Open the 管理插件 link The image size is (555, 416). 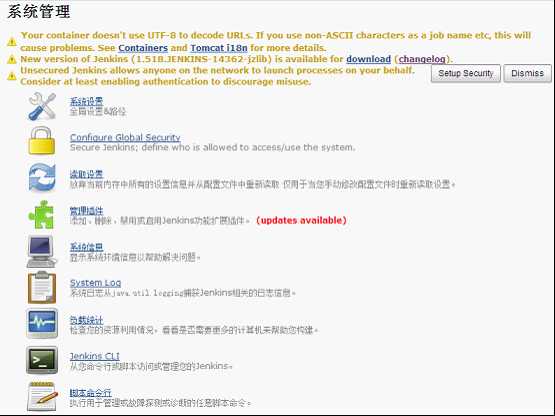tap(86, 211)
